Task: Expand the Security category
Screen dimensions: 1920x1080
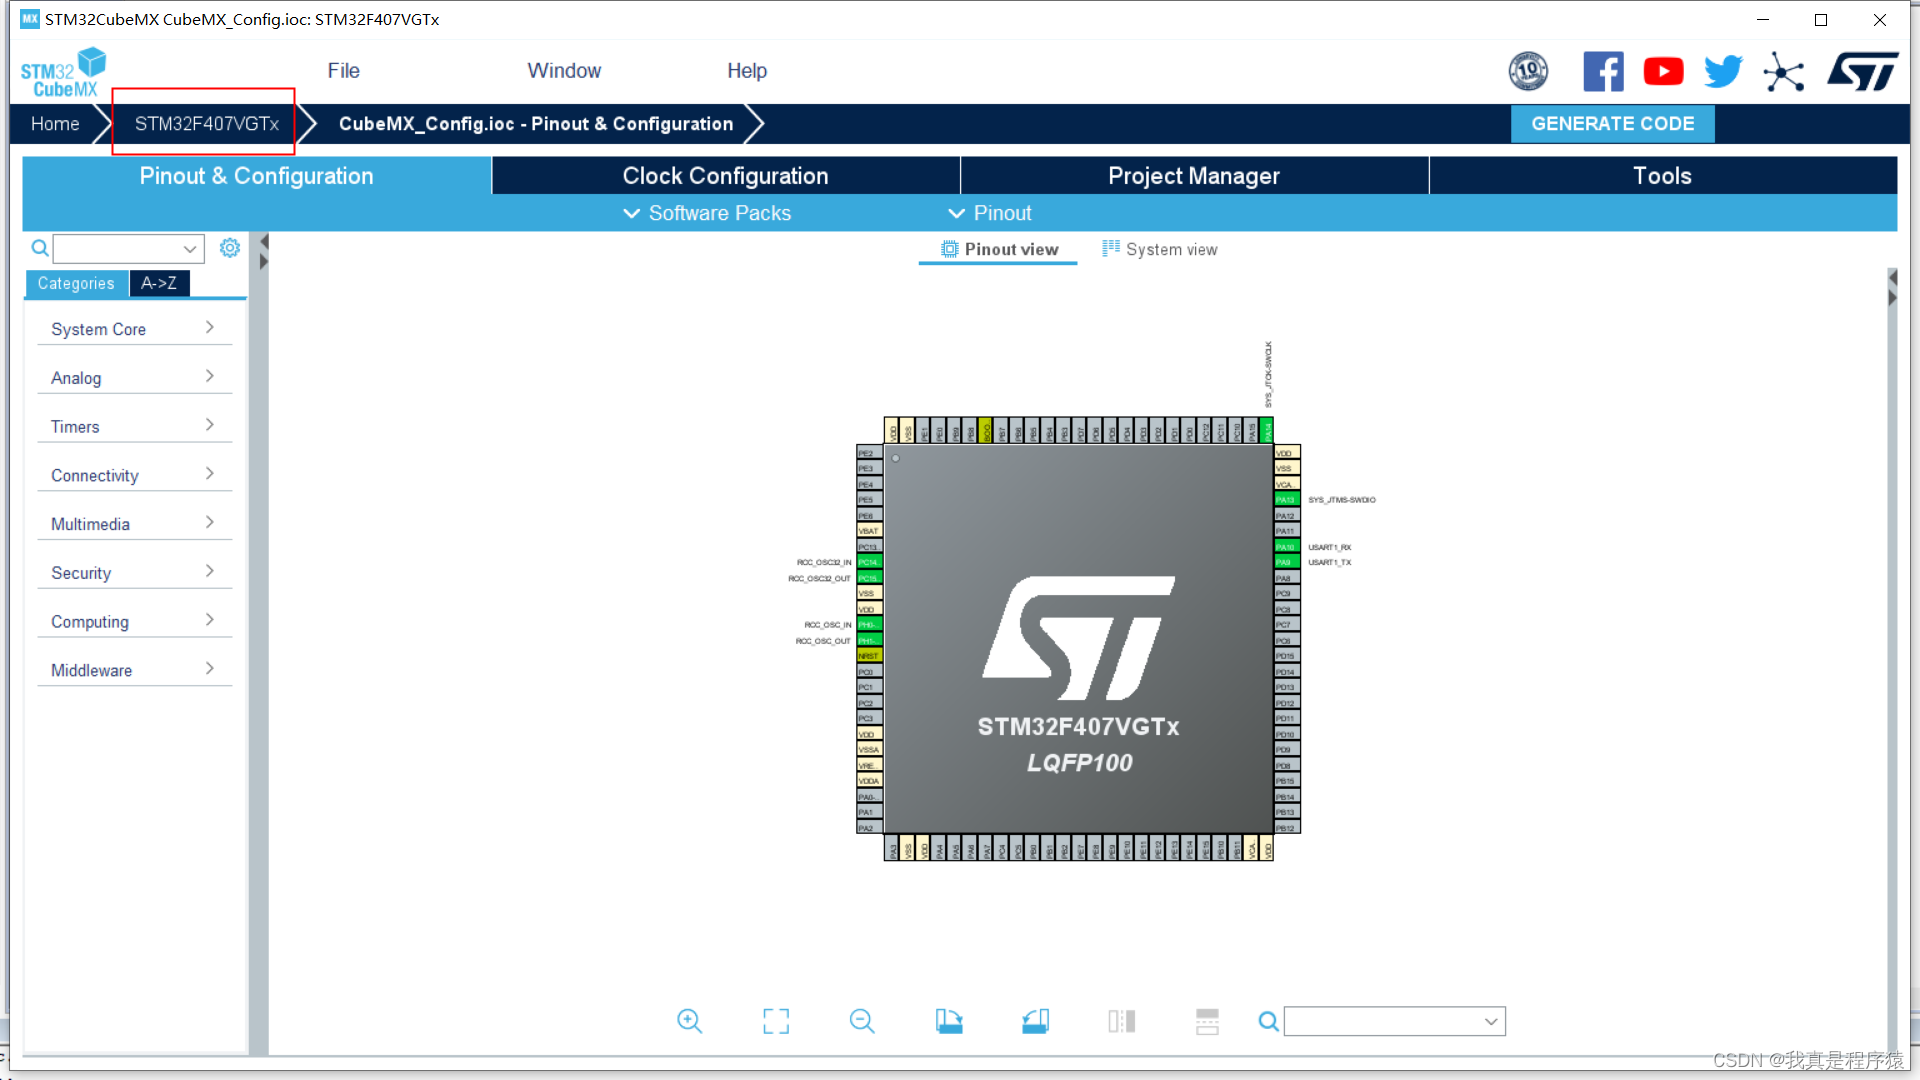Action: pos(134,573)
